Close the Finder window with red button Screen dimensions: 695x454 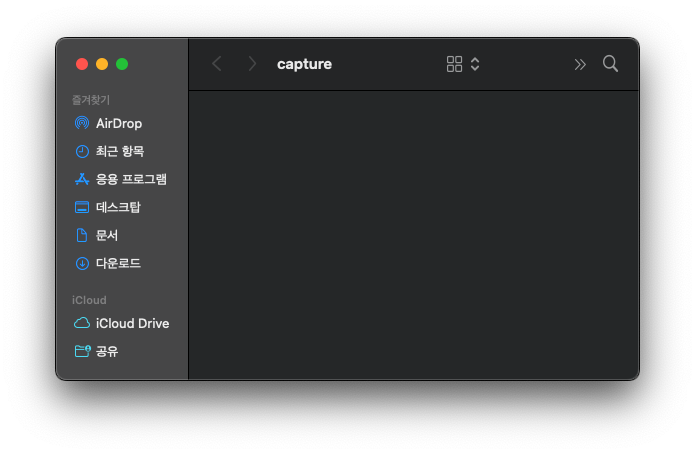[x=82, y=64]
